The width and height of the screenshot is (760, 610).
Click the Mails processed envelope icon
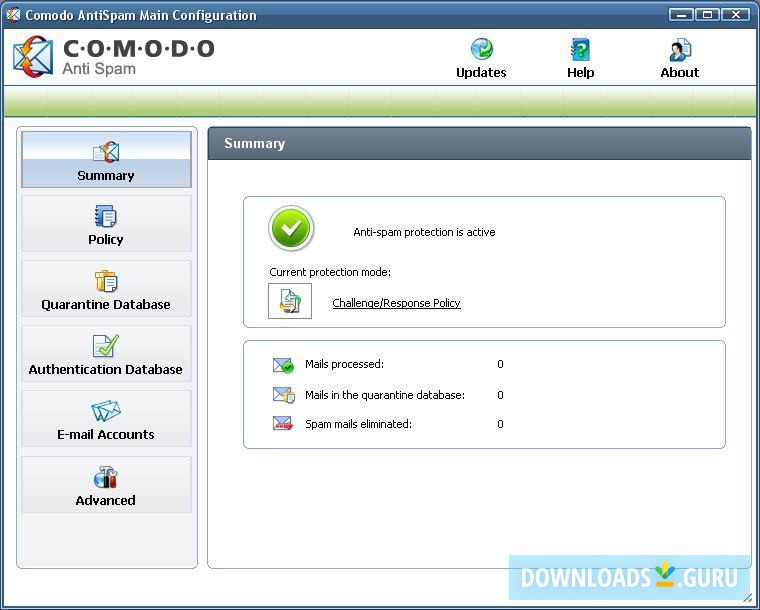(283, 365)
